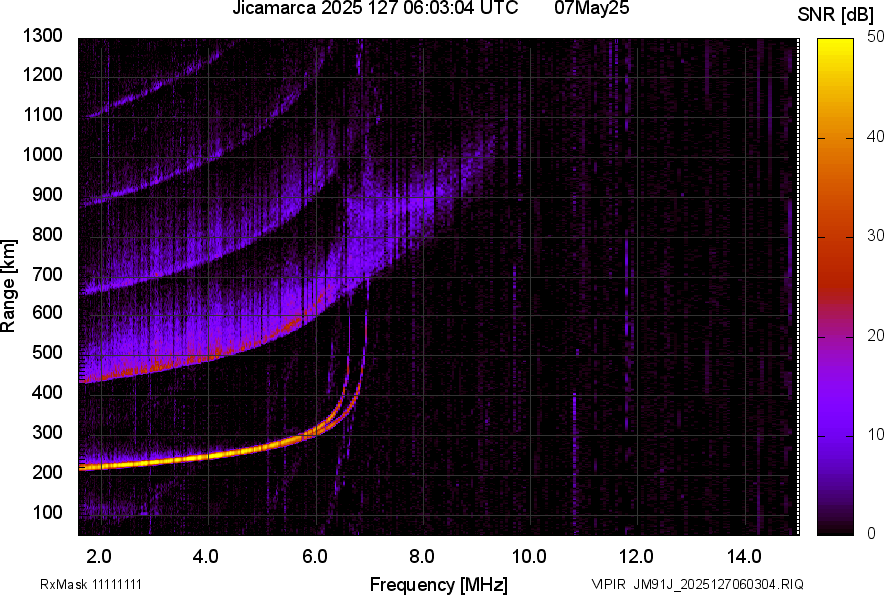The width and height of the screenshot is (884, 595).
Task: Click the SNR [dB] colorbar heading
Action: coord(836,14)
